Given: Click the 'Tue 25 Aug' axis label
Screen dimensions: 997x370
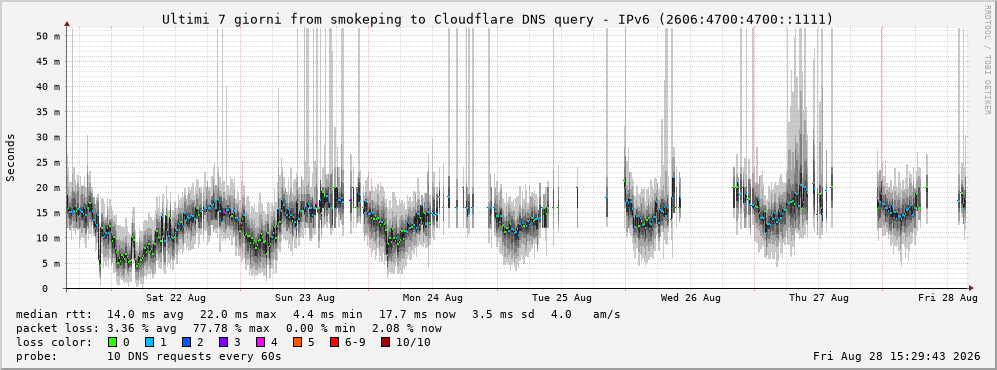Looking at the screenshot, I should [561, 298].
